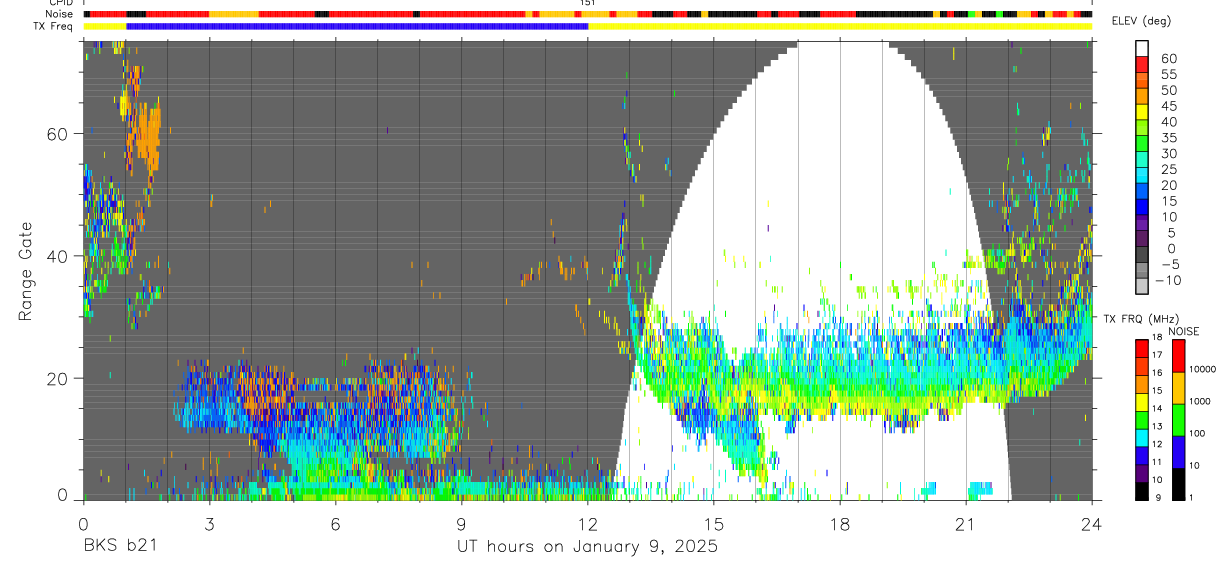Image resolution: width=1228 pixels, height=567 pixels.
Task: Pick ELEV blue swatch between 20 and 15
Action: point(1142,193)
